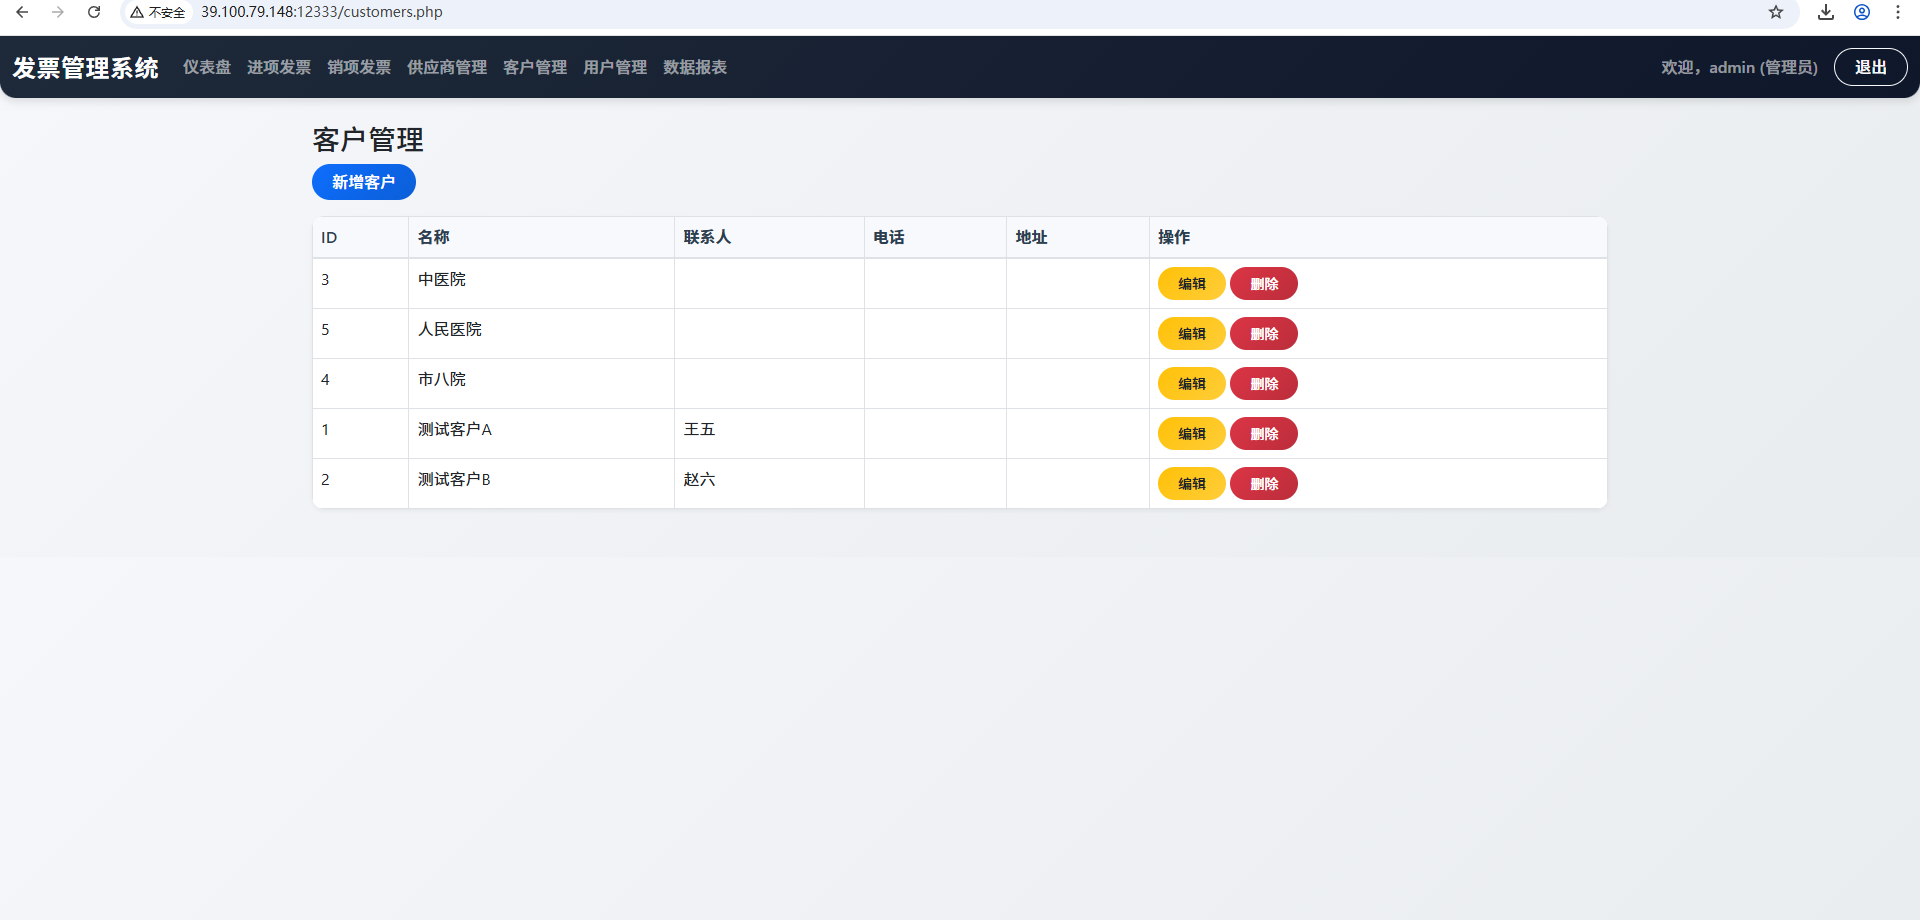Edit customer 测试客户A
This screenshot has width=1920, height=920.
pyautogui.click(x=1191, y=434)
